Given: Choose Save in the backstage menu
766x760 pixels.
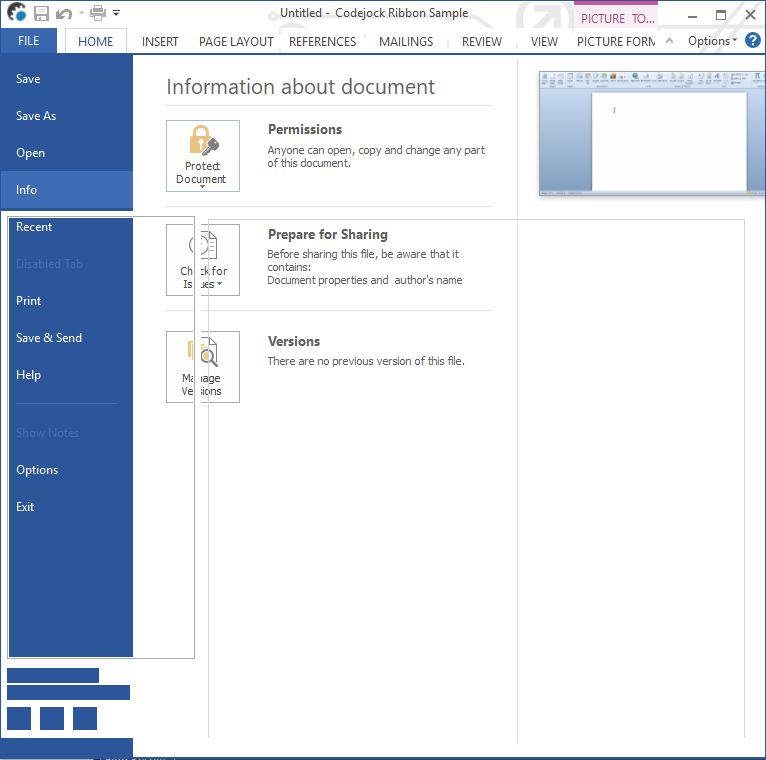Looking at the screenshot, I should 66,79.
